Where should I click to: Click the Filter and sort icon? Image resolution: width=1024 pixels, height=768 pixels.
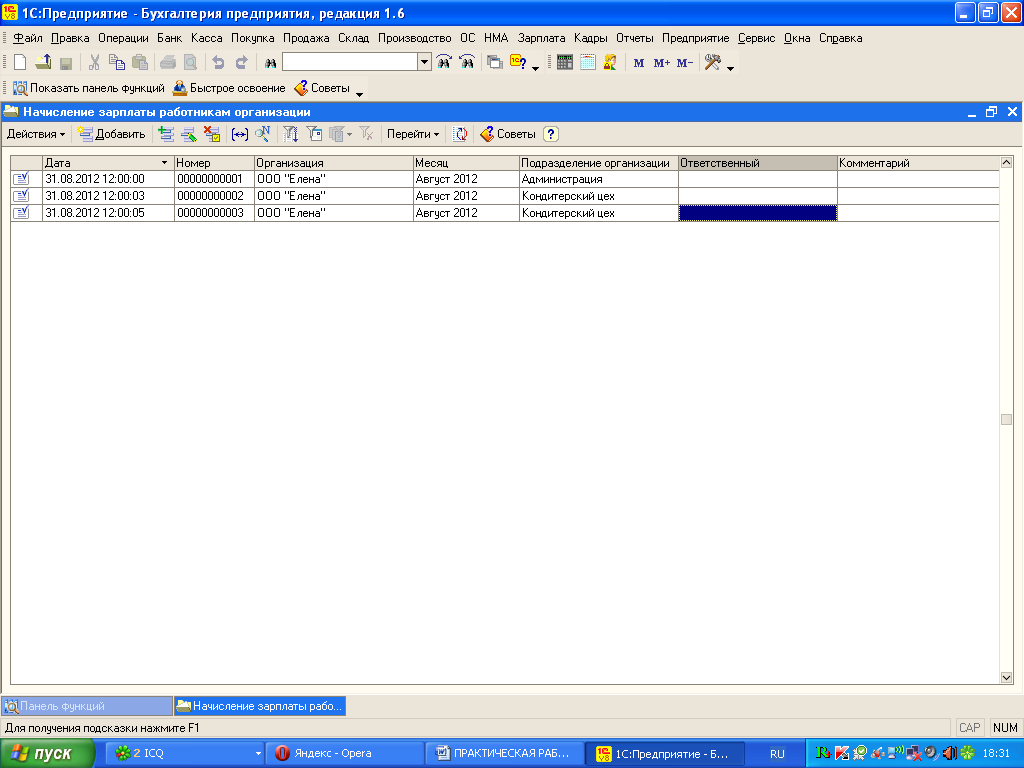[x=291, y=135]
